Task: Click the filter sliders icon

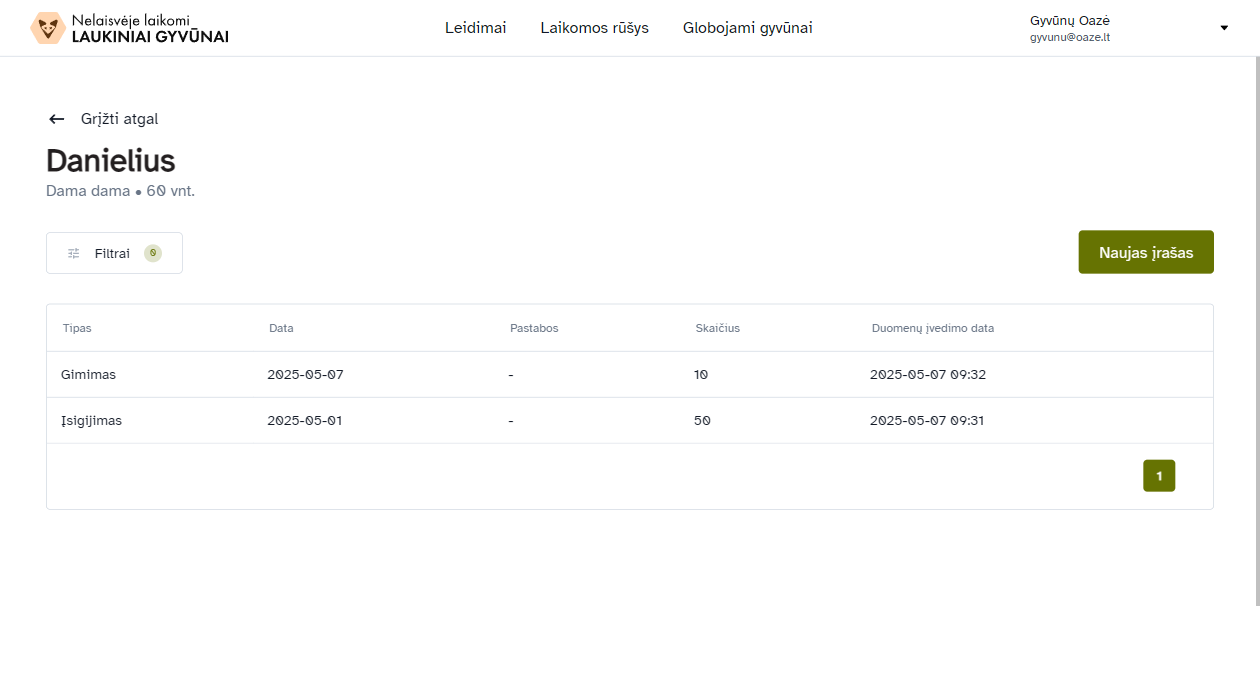Action: 73,253
